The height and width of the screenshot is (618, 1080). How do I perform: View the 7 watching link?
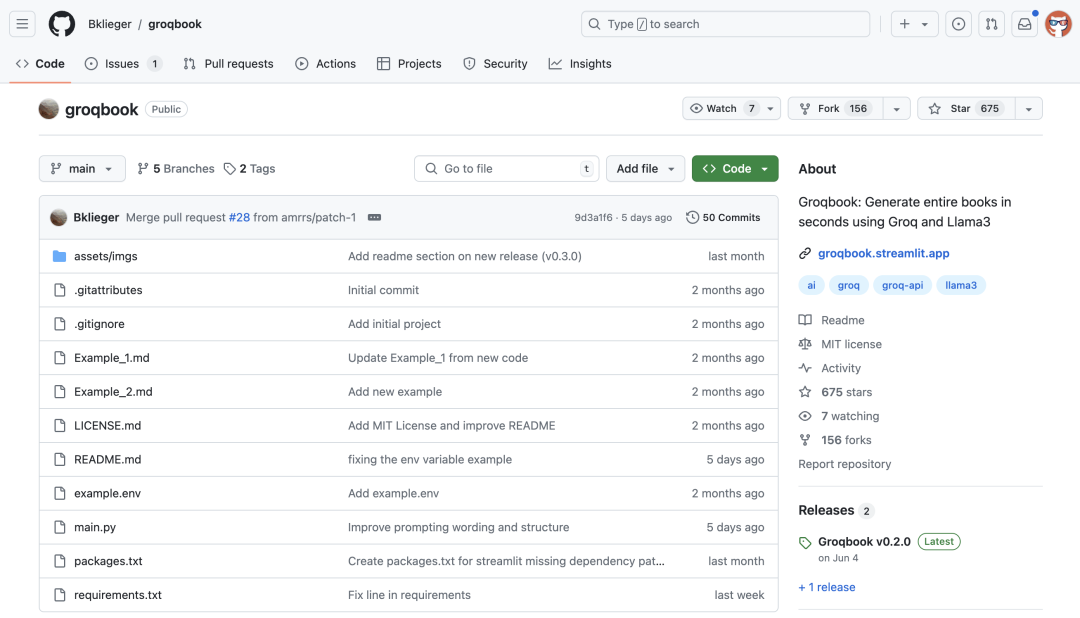[839, 417]
